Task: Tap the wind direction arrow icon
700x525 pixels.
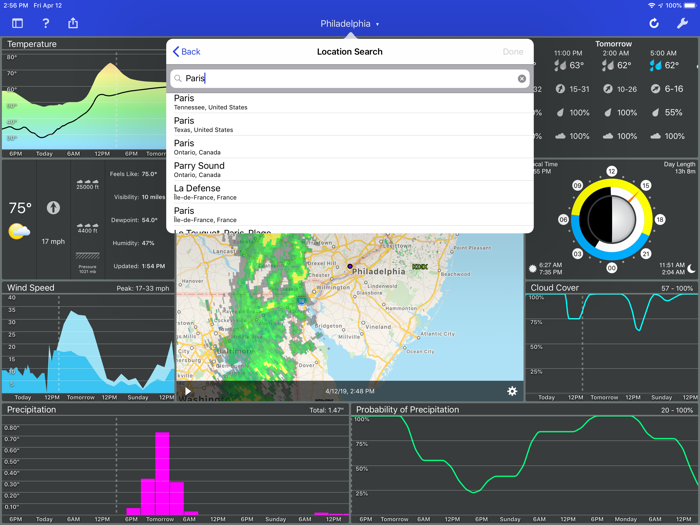Action: [53, 208]
